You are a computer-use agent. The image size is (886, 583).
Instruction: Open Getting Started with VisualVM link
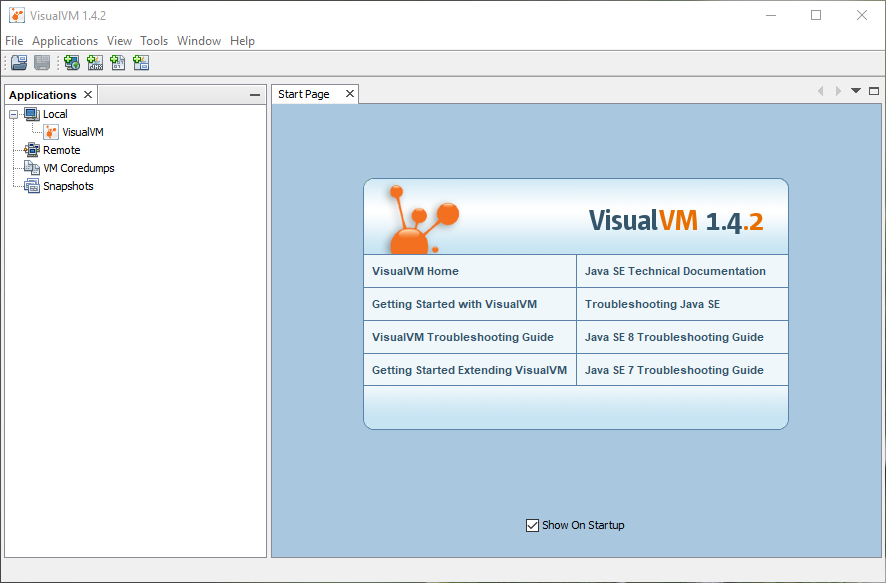pyautogui.click(x=454, y=304)
